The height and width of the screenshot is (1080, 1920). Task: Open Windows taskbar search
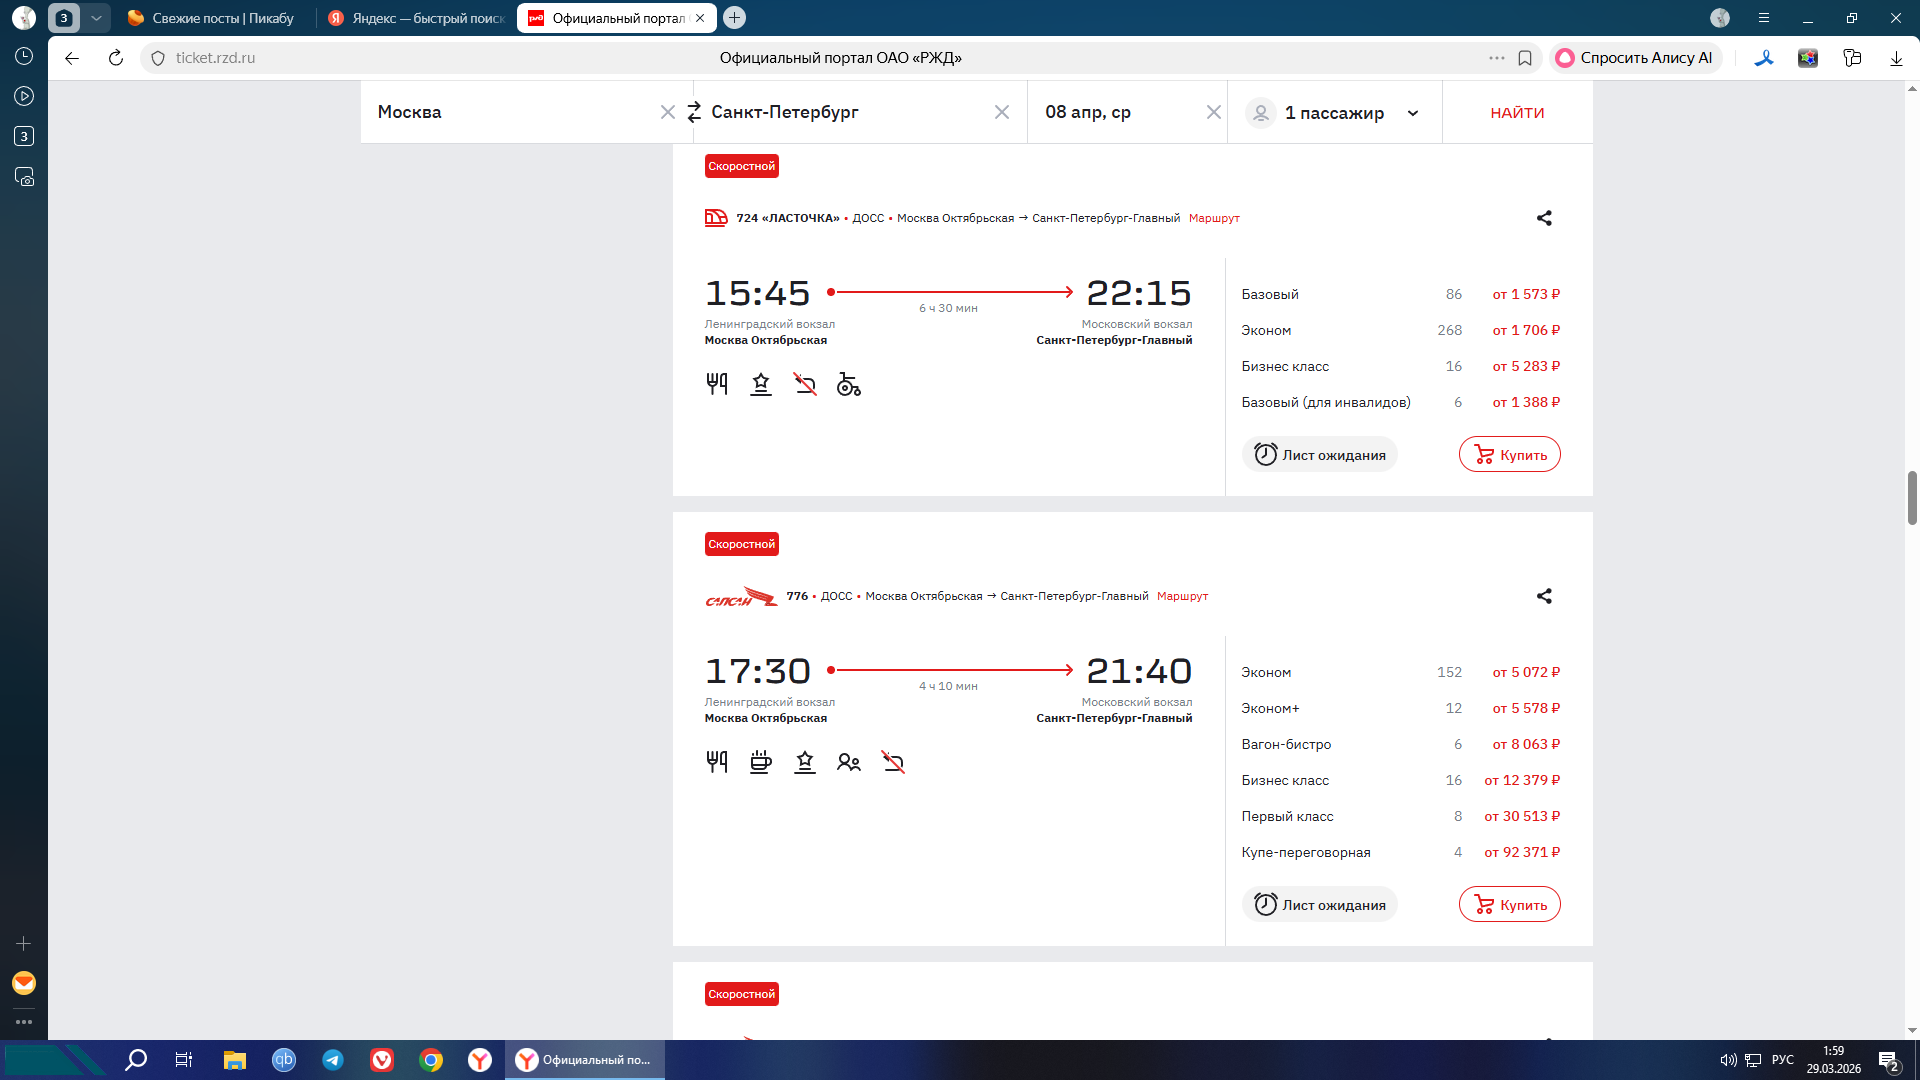point(136,1060)
